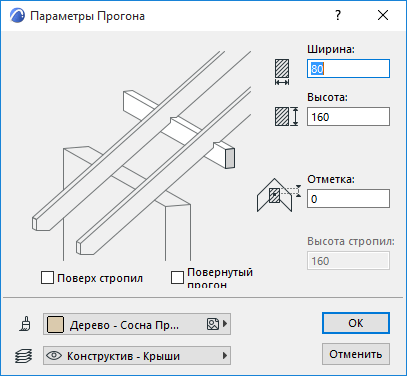Click the help question mark button

(338, 15)
